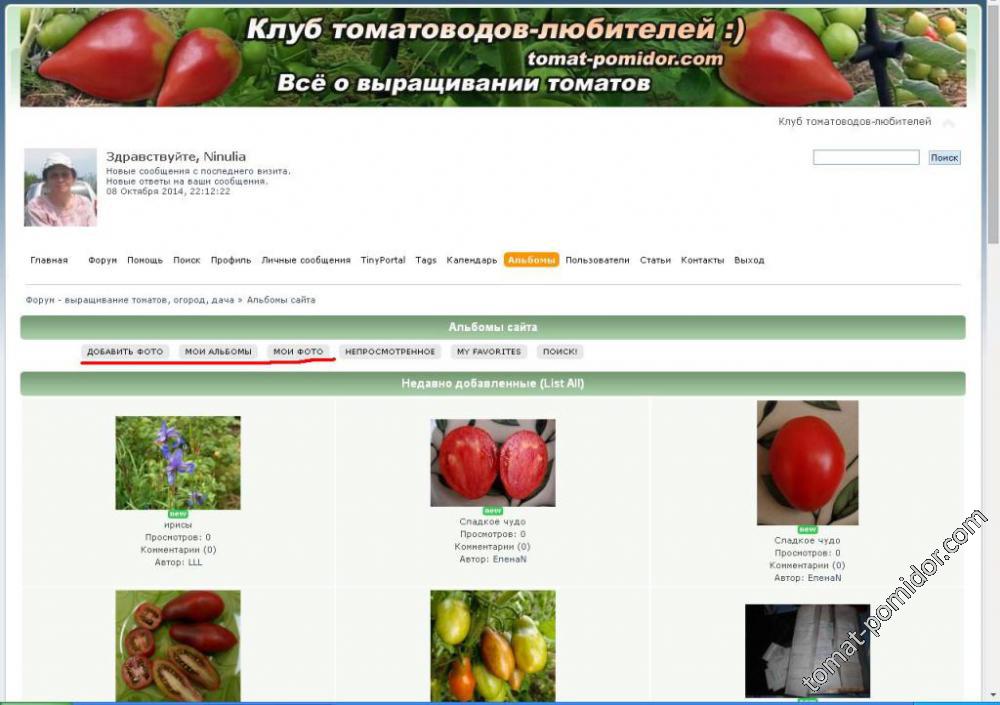Open the whole red tomato thumbnail
The width and height of the screenshot is (1000, 705).
[x=807, y=462]
